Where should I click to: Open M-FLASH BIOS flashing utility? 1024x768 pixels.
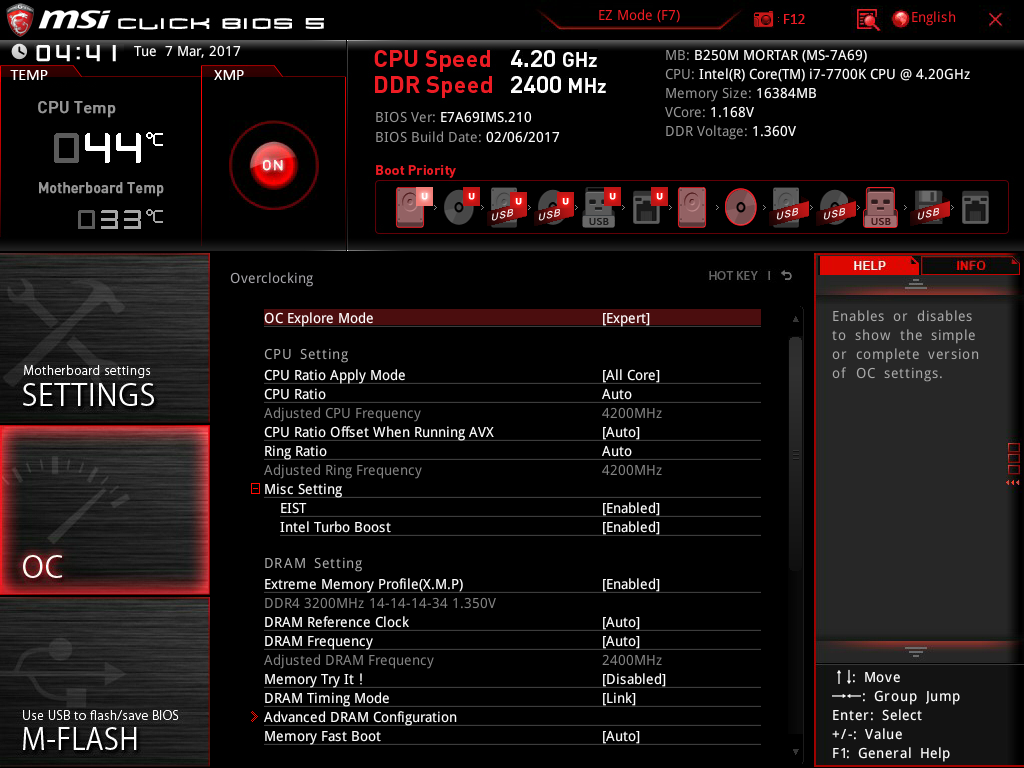105,682
